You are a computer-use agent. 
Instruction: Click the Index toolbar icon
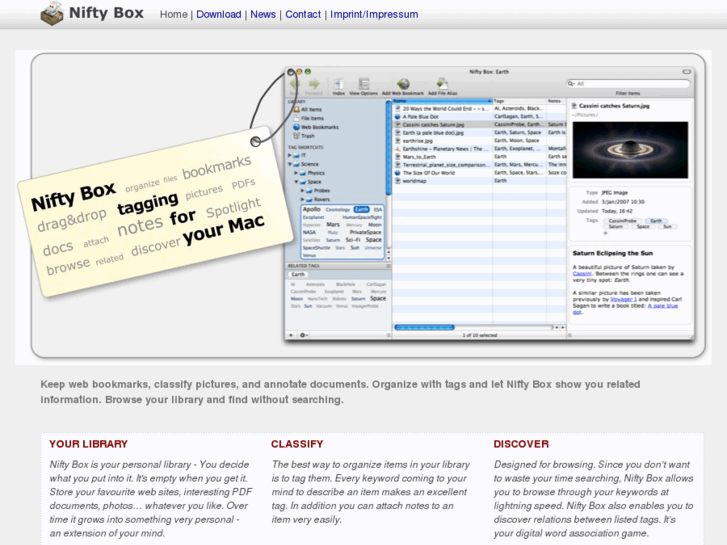tap(339, 84)
